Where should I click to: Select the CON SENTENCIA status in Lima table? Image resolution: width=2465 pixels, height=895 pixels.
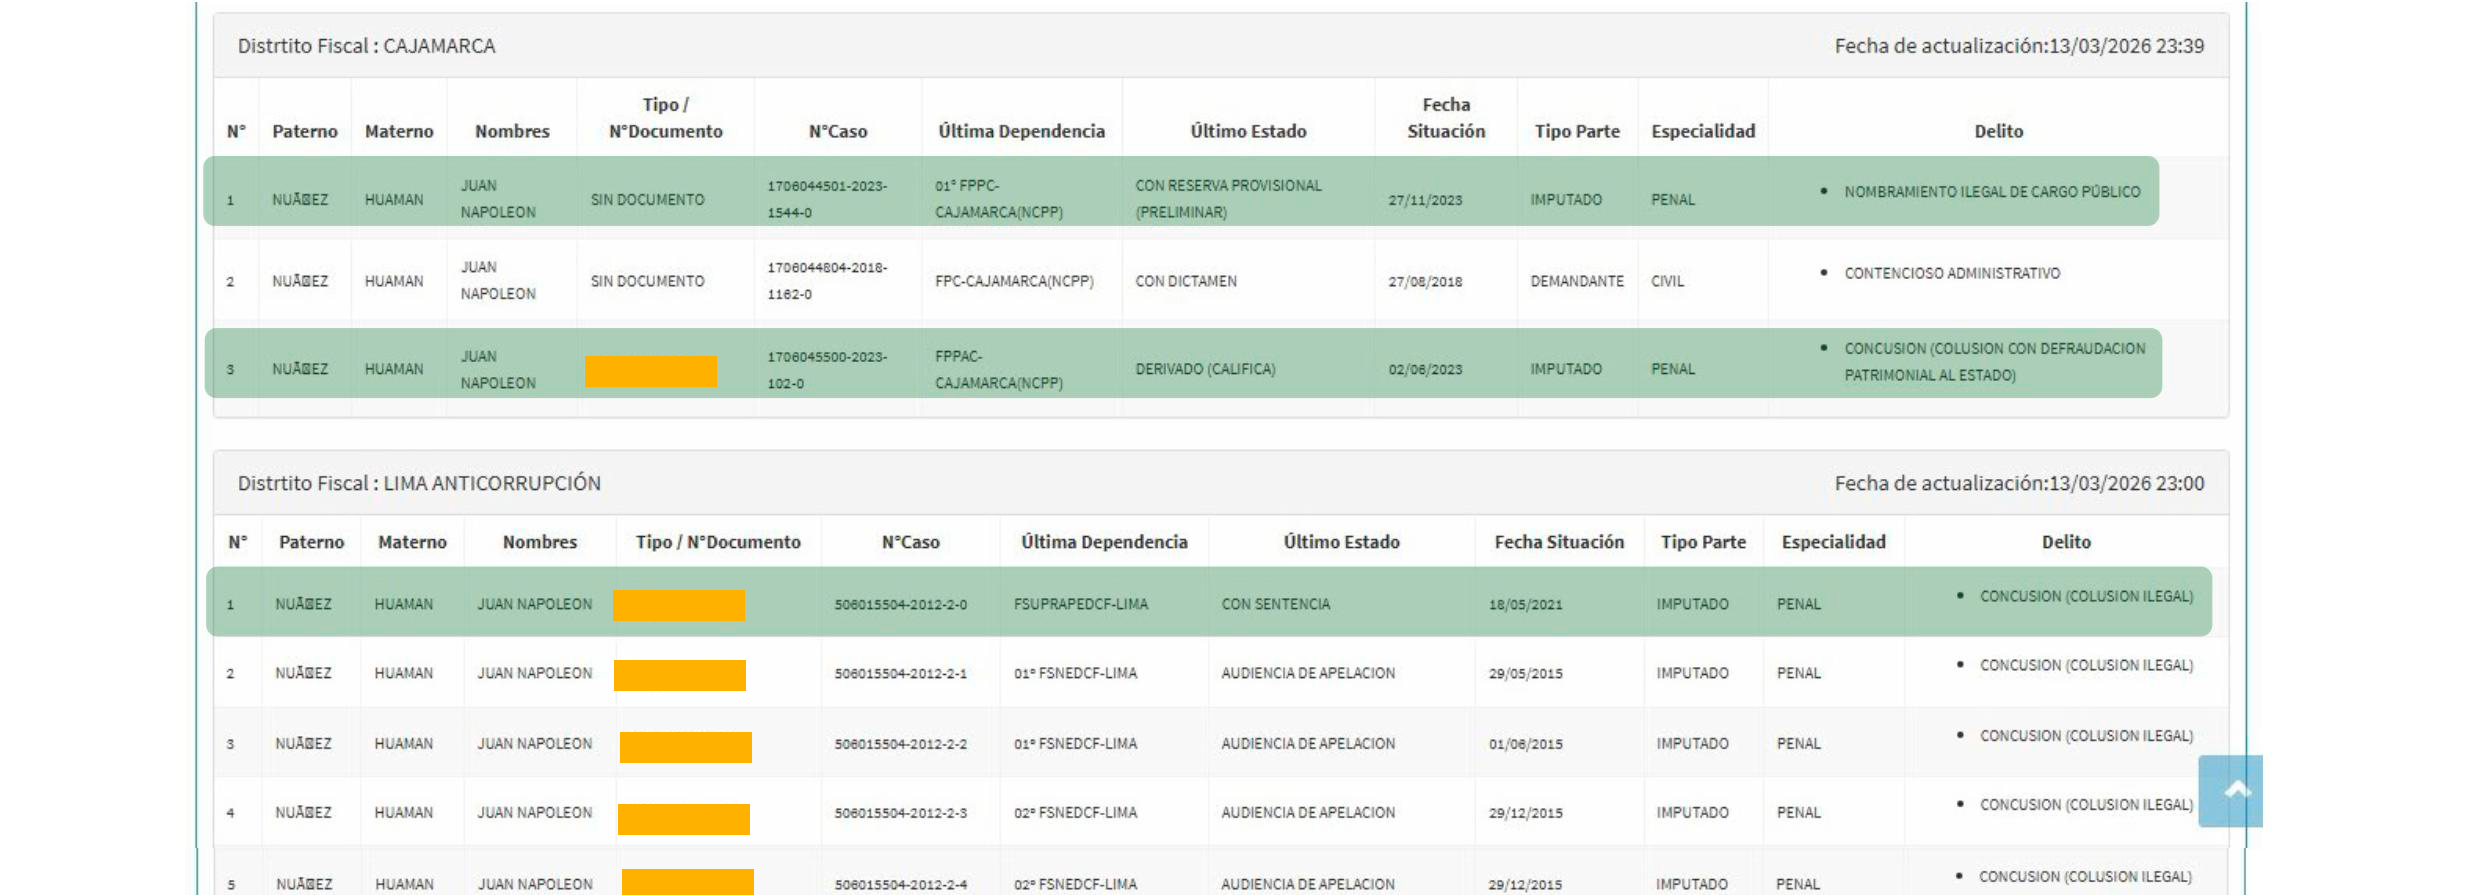pyautogui.click(x=1275, y=604)
